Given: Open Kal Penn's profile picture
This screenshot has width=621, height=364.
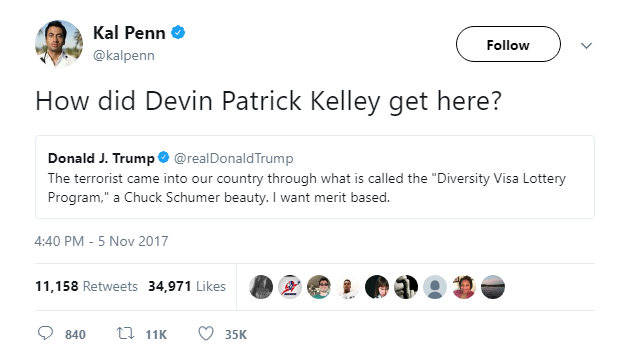Looking at the screenshot, I should (x=59, y=44).
